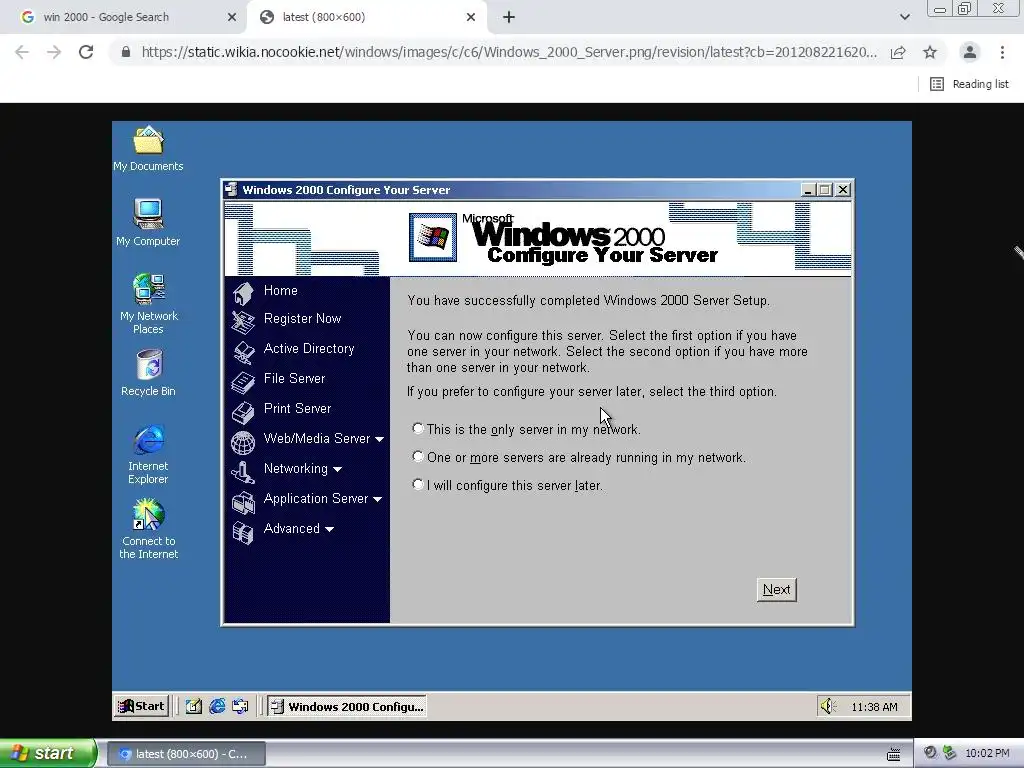Viewport: 1024px width, 768px height.
Task: Open a new Chrome tab
Action: [x=509, y=17]
